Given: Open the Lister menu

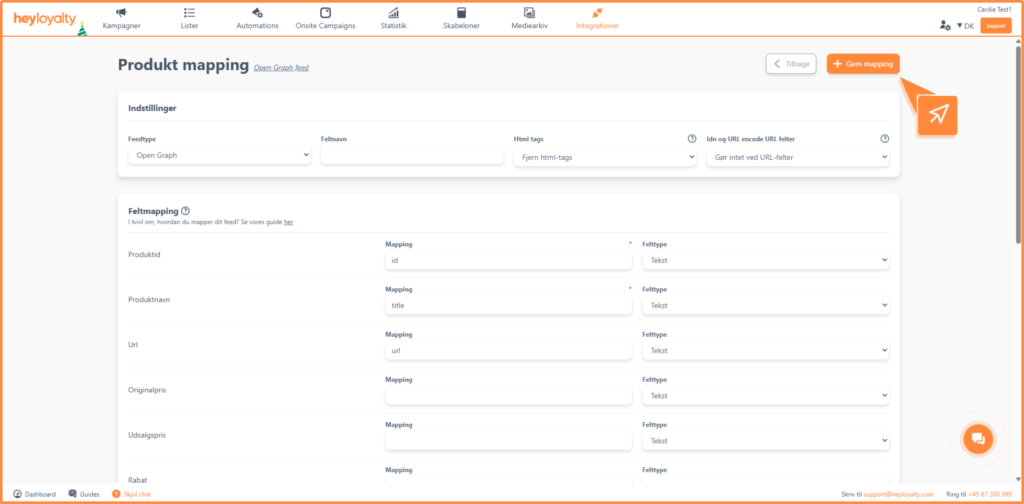Looking at the screenshot, I should (x=189, y=18).
